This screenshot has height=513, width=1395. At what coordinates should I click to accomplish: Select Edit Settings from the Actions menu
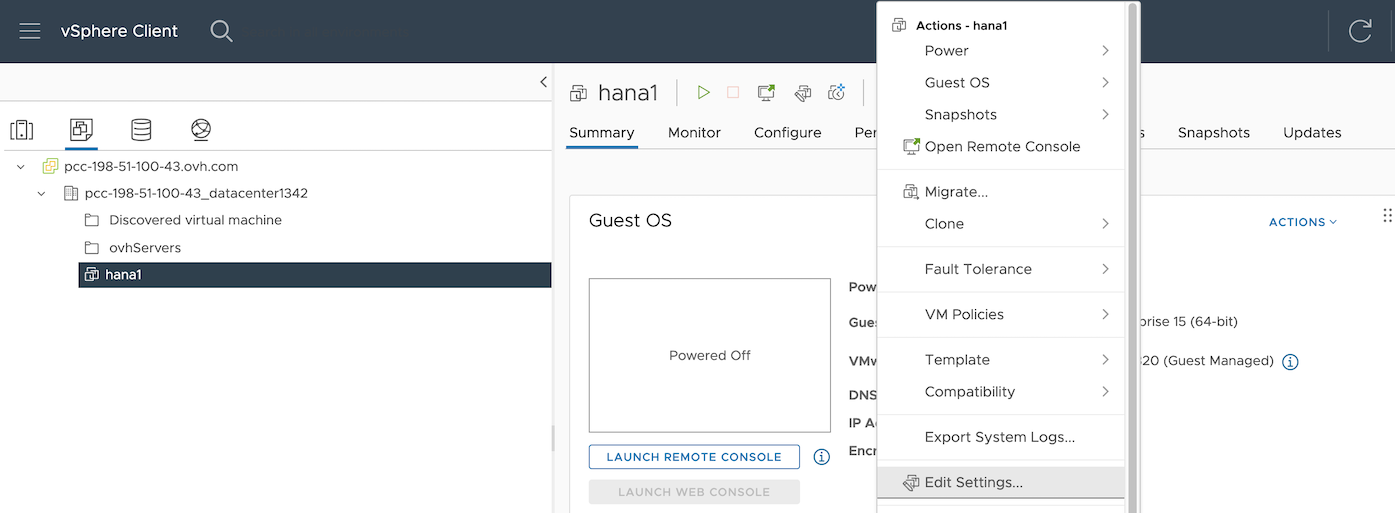(x=973, y=483)
